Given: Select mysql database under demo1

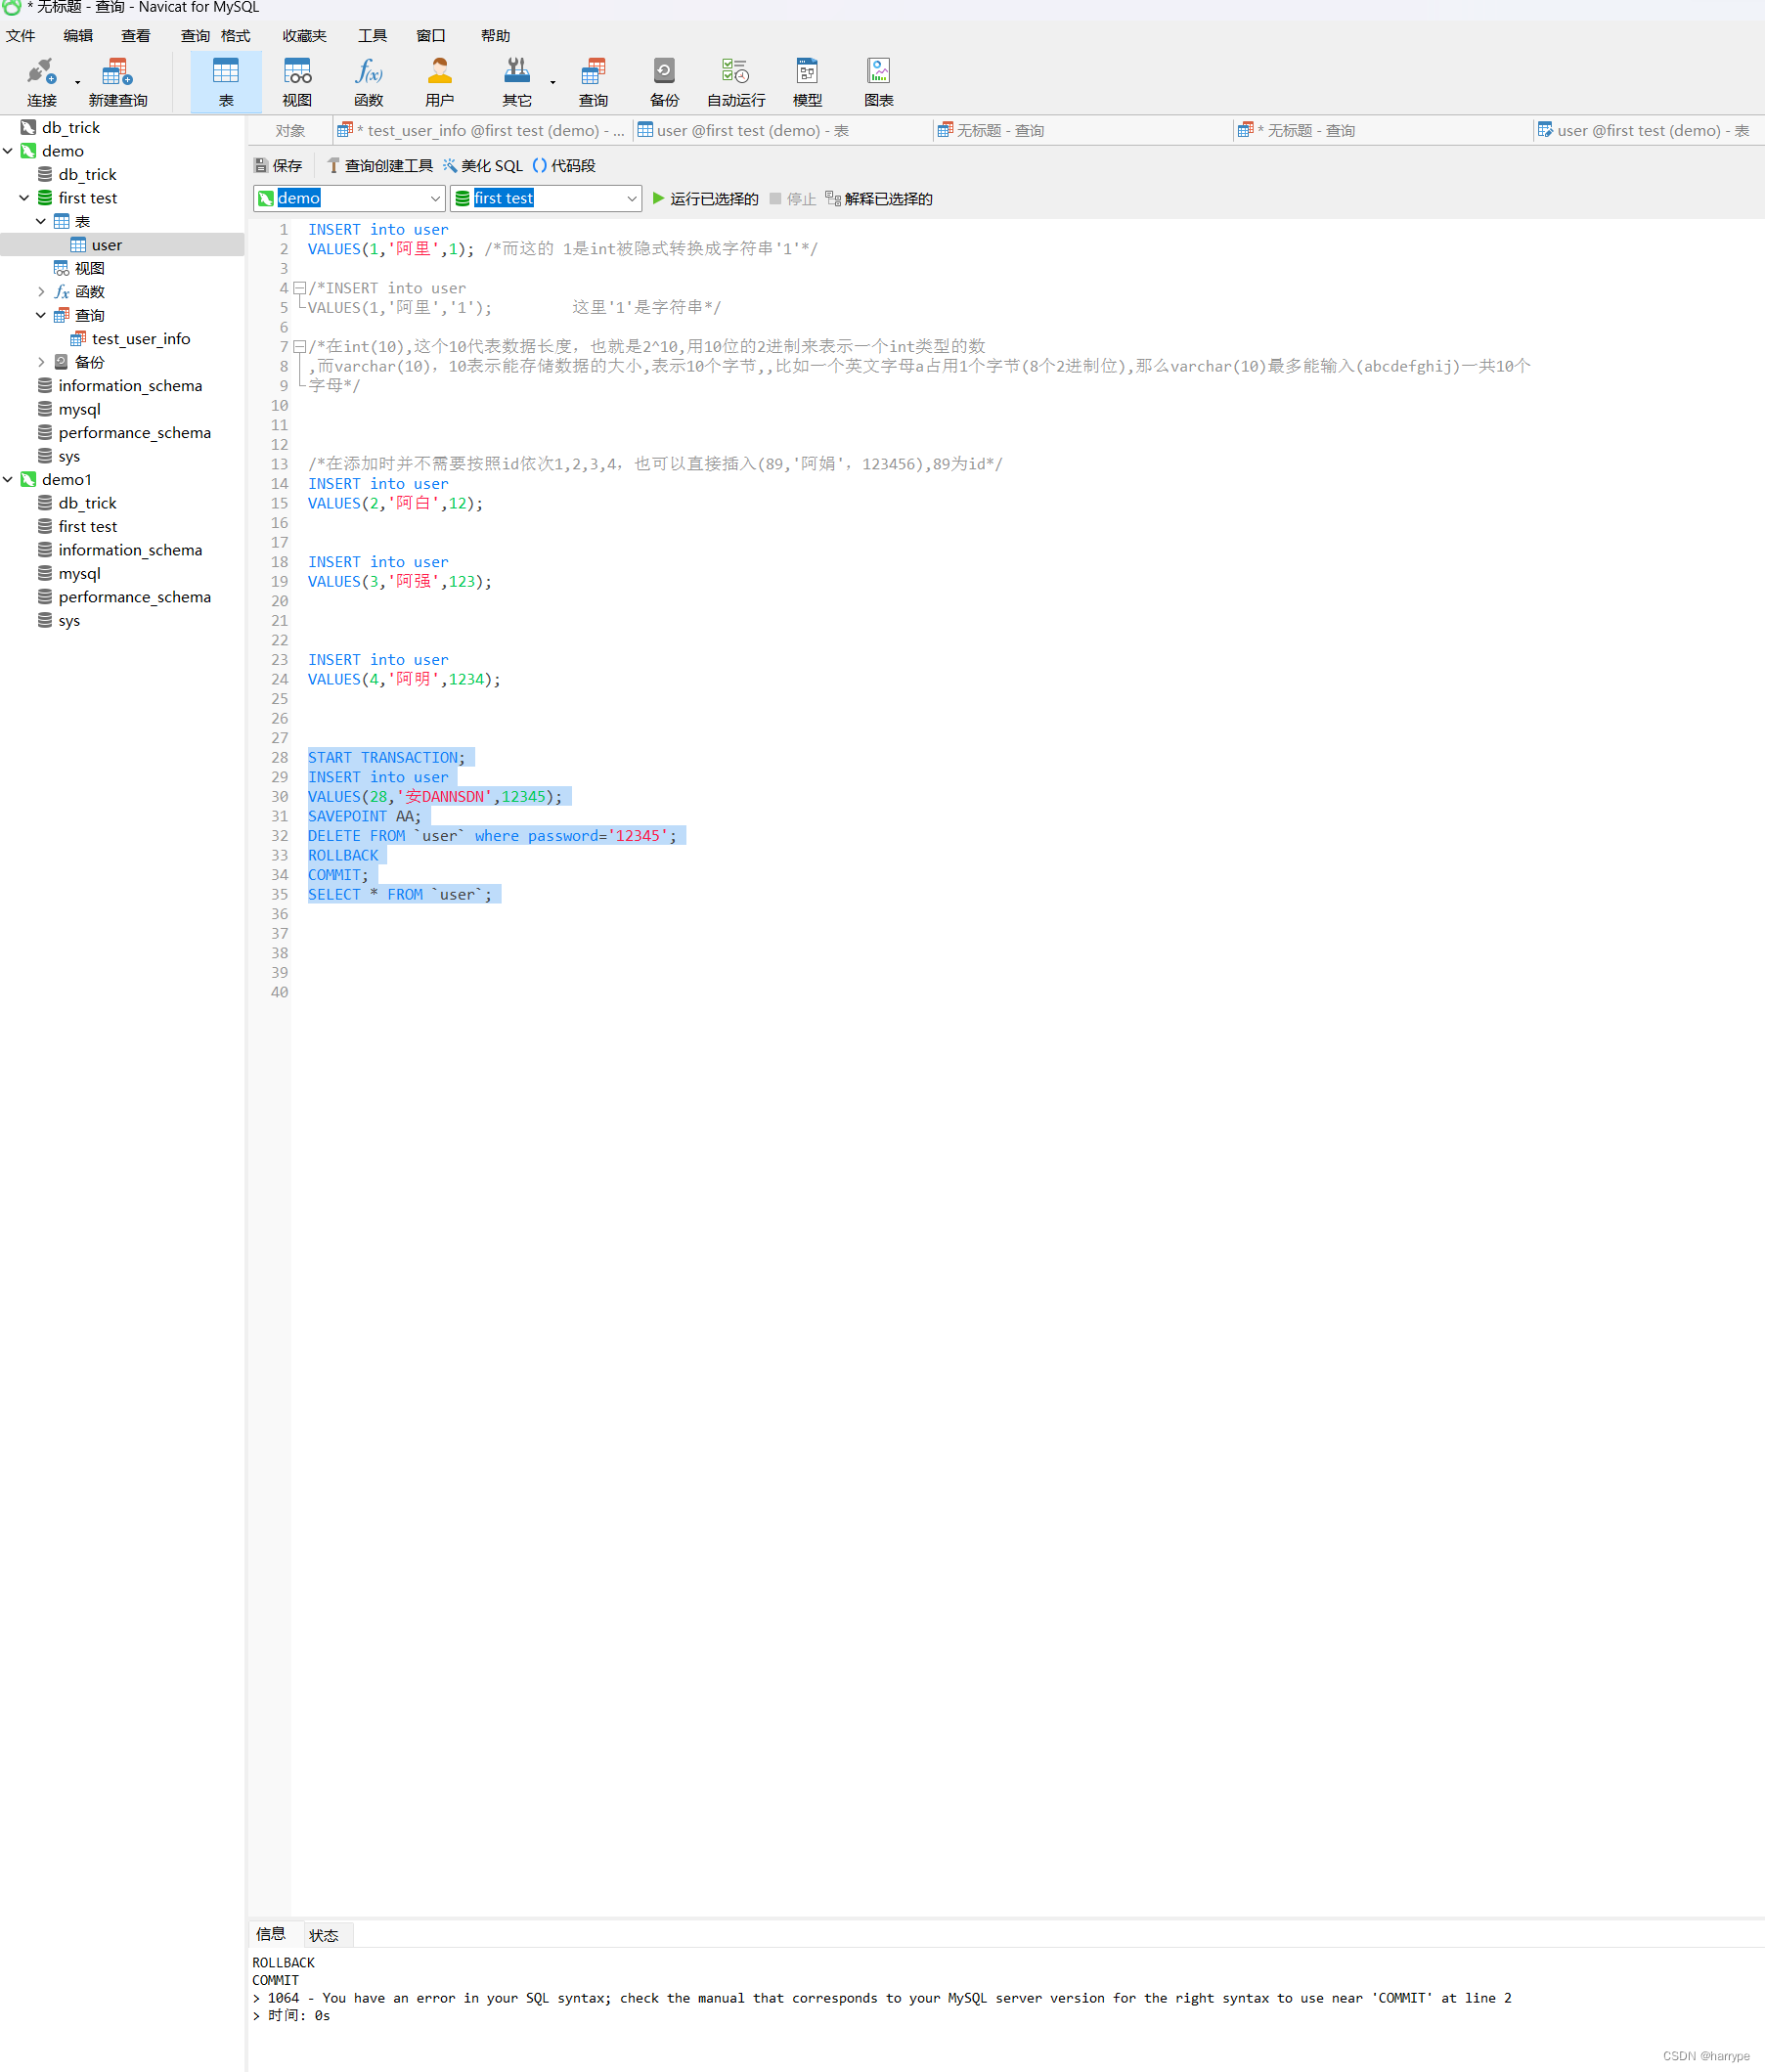Looking at the screenshot, I should tap(79, 574).
